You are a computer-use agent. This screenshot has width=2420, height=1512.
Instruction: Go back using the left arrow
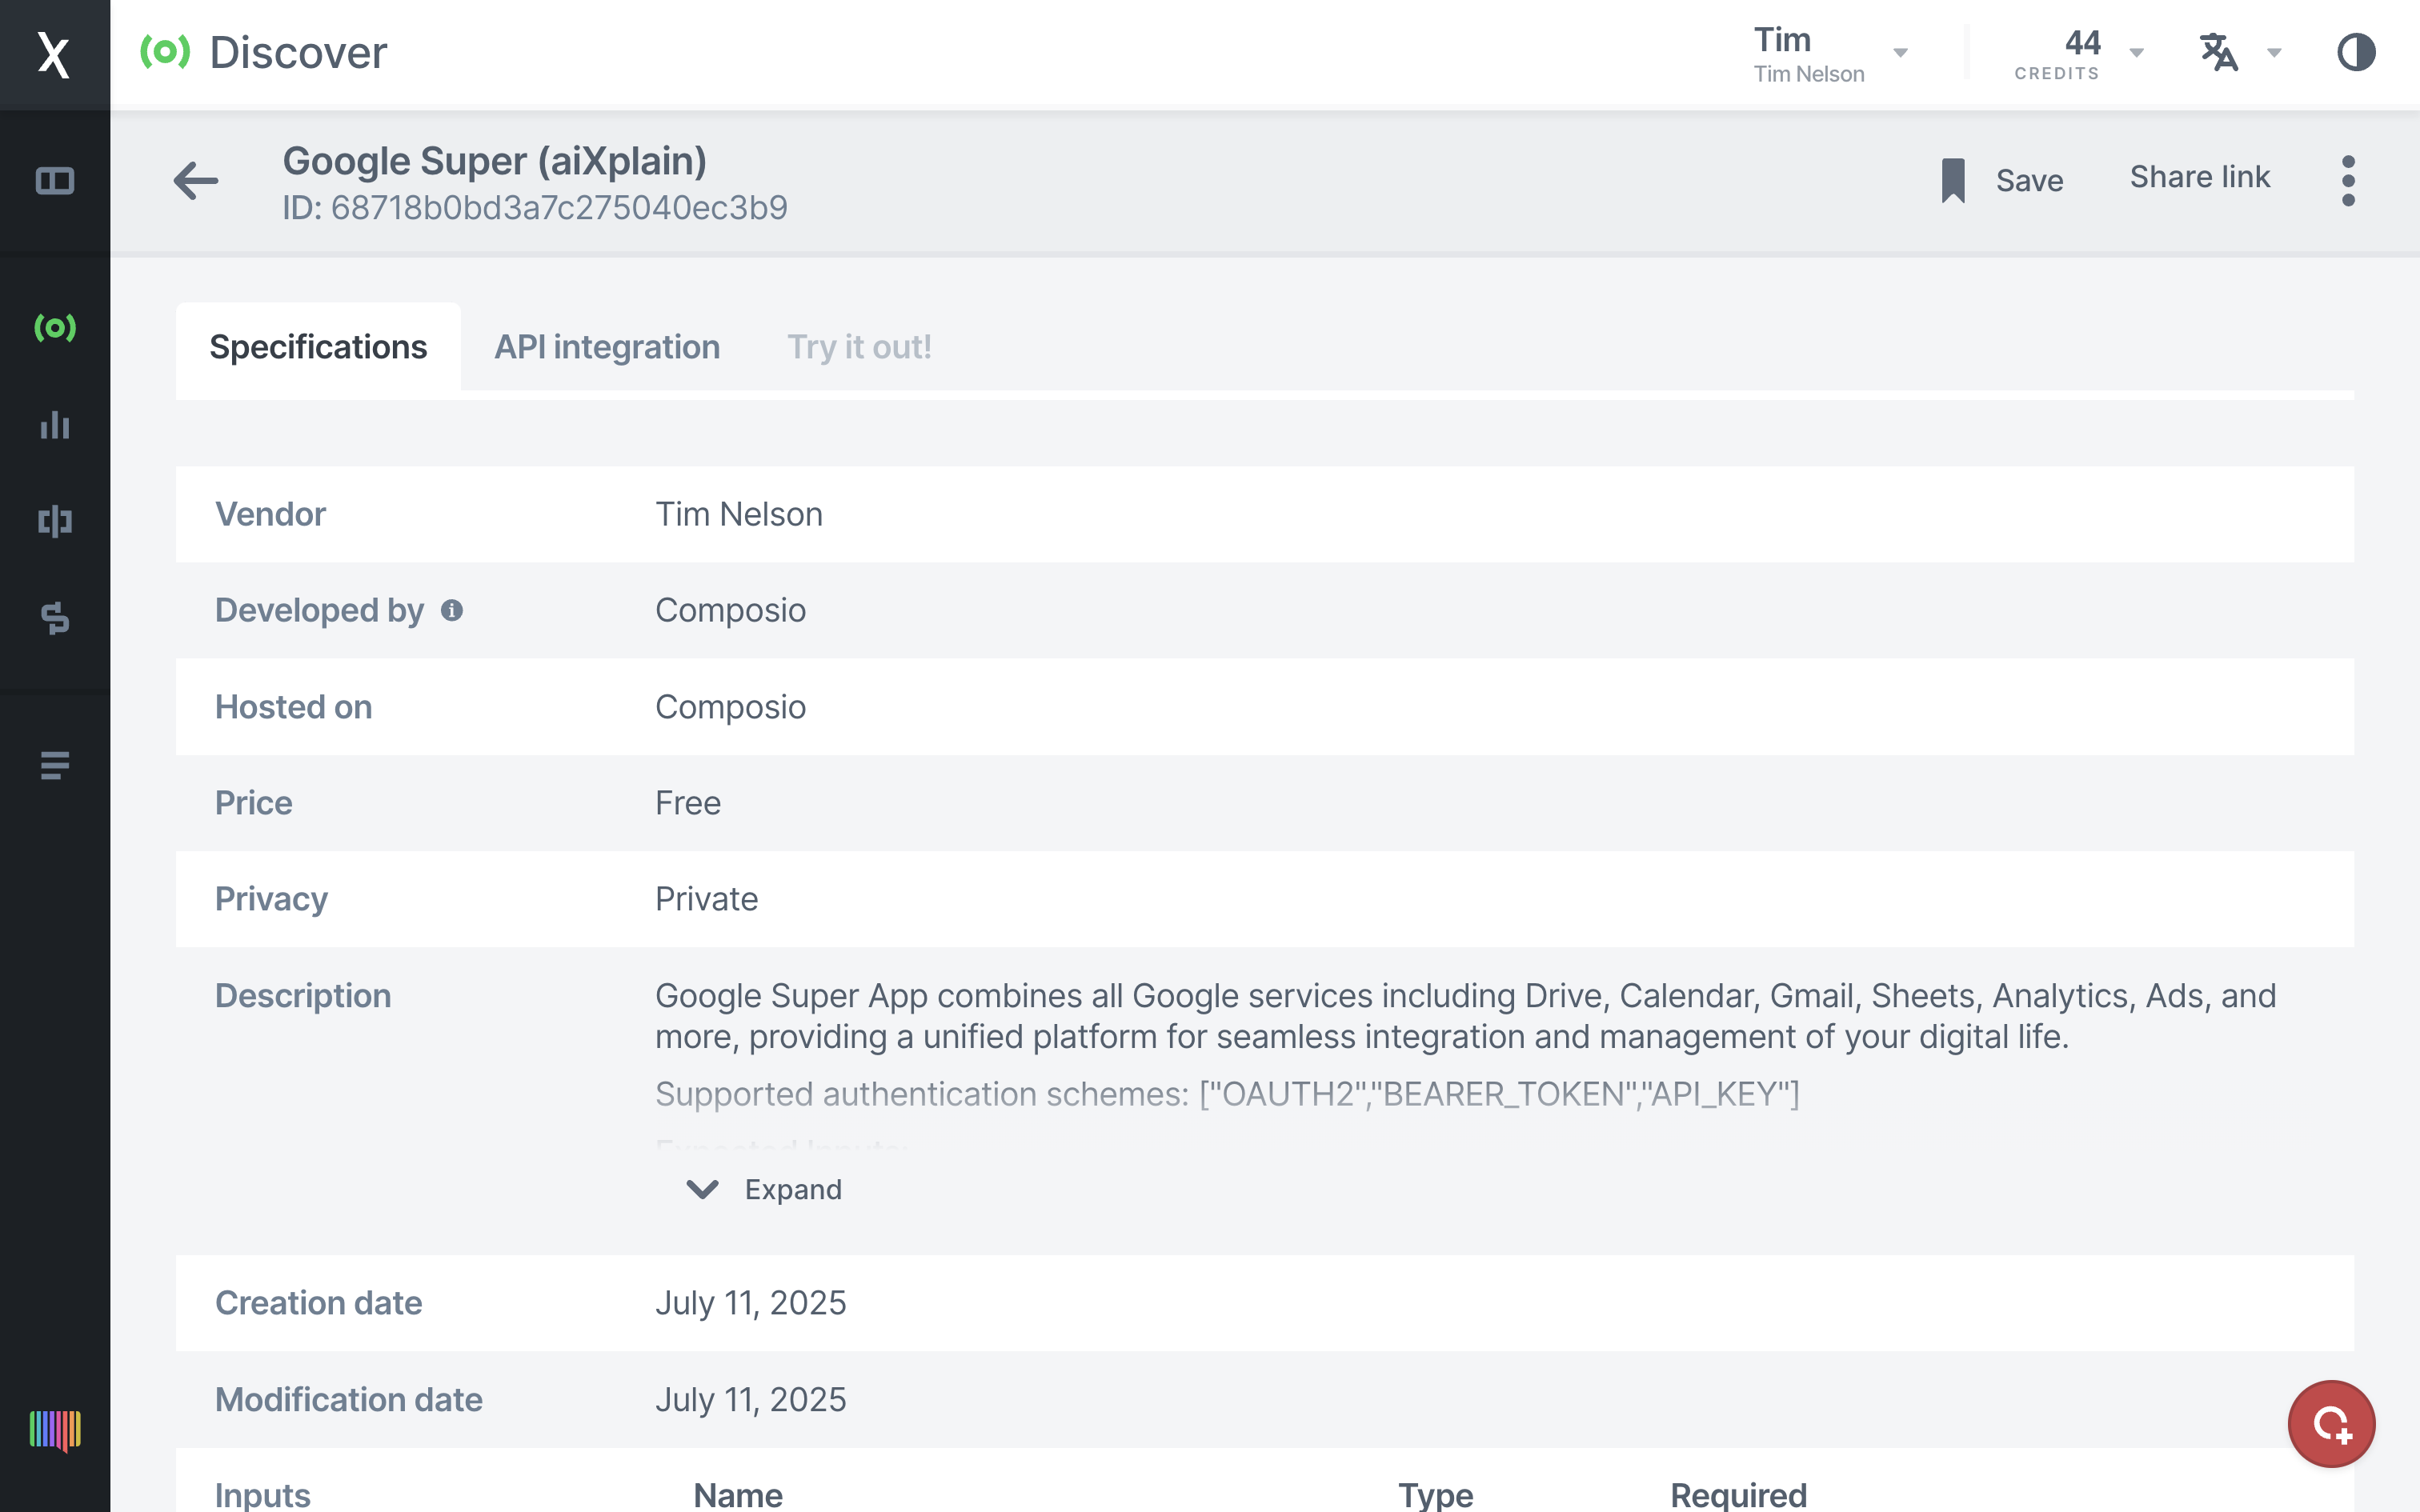click(x=196, y=181)
